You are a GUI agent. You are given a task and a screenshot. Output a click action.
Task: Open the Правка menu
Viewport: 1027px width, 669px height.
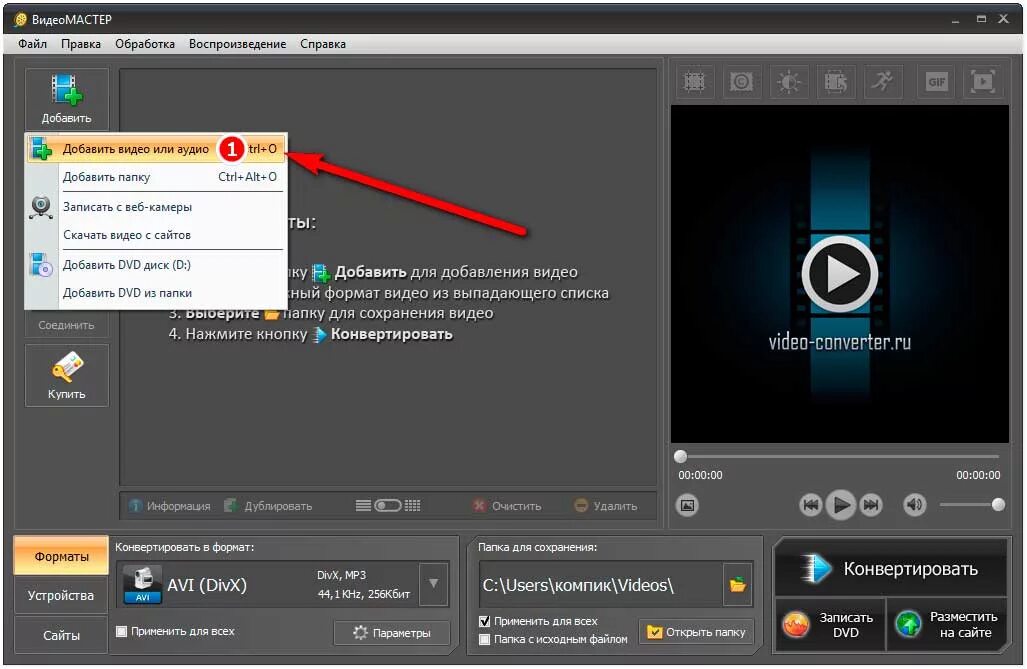click(81, 44)
